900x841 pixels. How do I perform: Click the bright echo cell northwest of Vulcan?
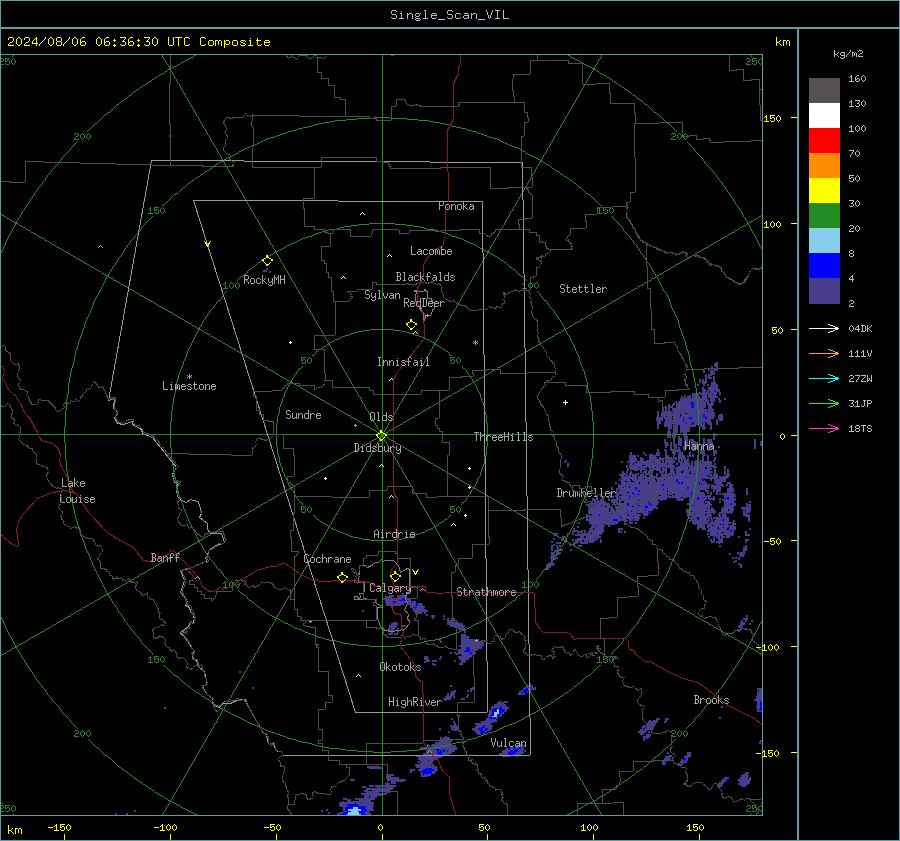[x=495, y=712]
